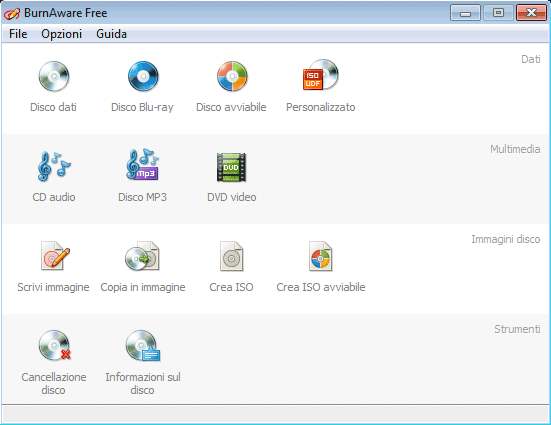Close the BurnAware Free window

click(531, 13)
